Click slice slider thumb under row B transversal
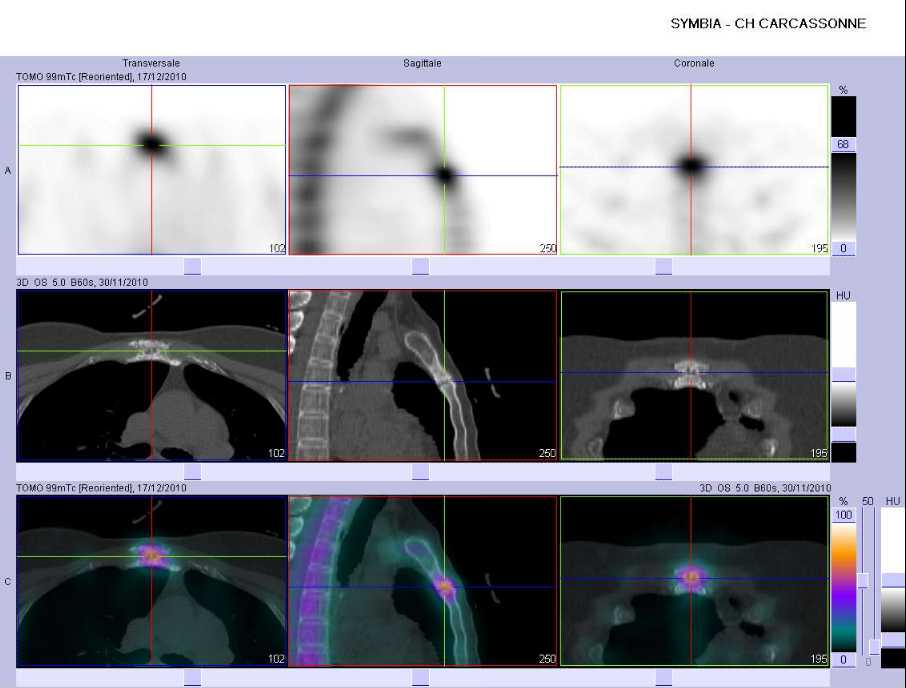This screenshot has width=906, height=688. [x=192, y=472]
